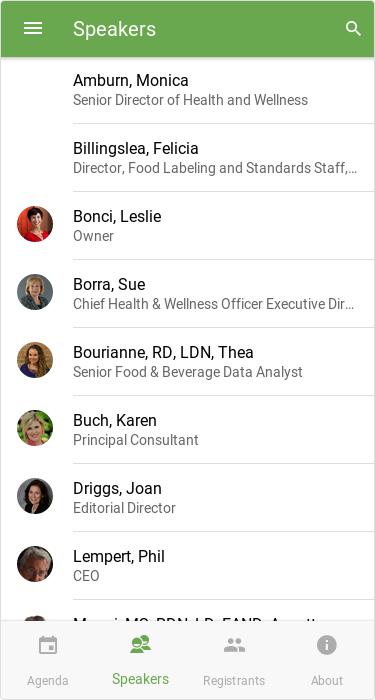Viewport: 375px width, 700px height.
Task: Select Bourianne, RD, LDN, Thea row
Action: tap(188, 362)
